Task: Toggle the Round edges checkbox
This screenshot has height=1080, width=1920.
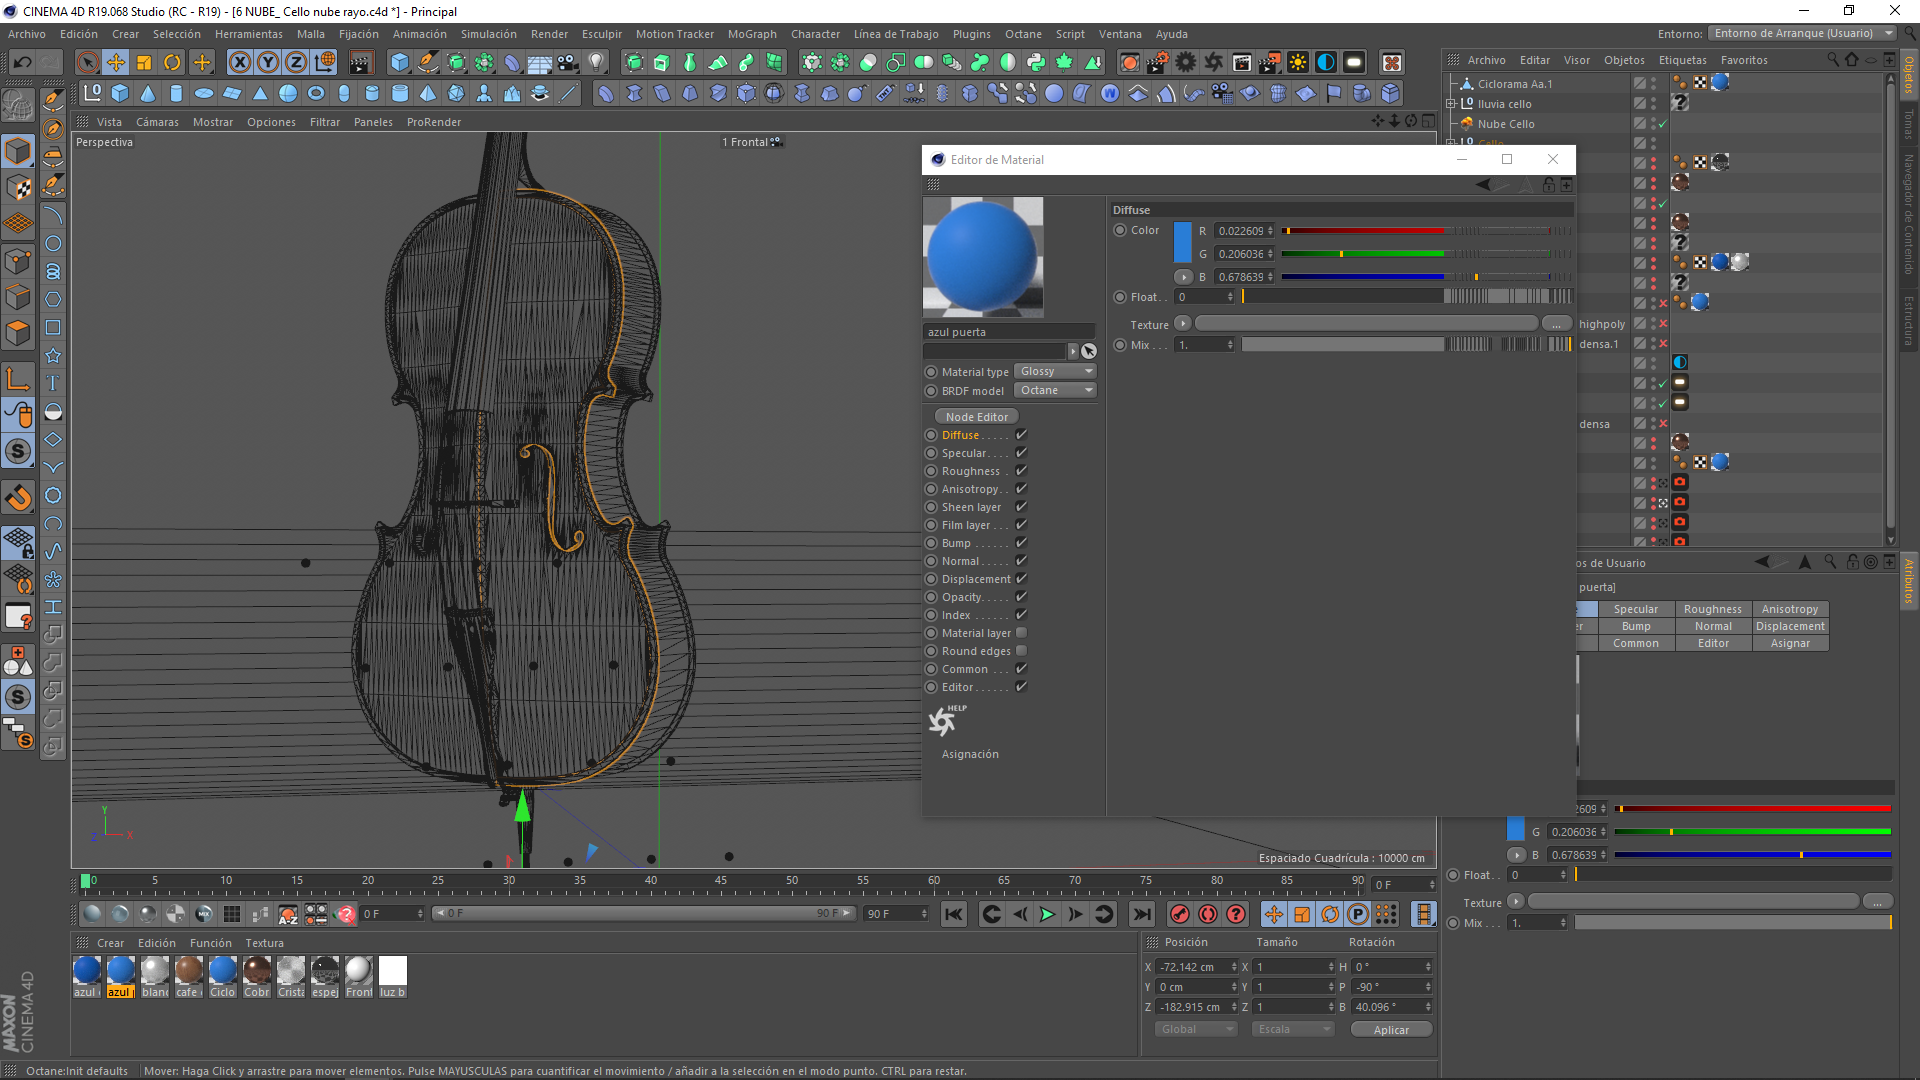Action: coord(1021,651)
